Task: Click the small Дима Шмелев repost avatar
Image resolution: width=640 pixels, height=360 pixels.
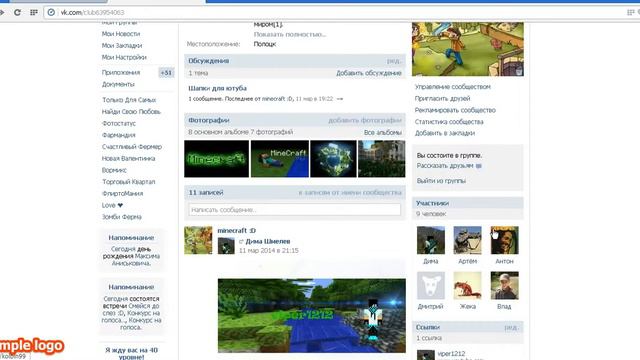Action: click(226, 246)
